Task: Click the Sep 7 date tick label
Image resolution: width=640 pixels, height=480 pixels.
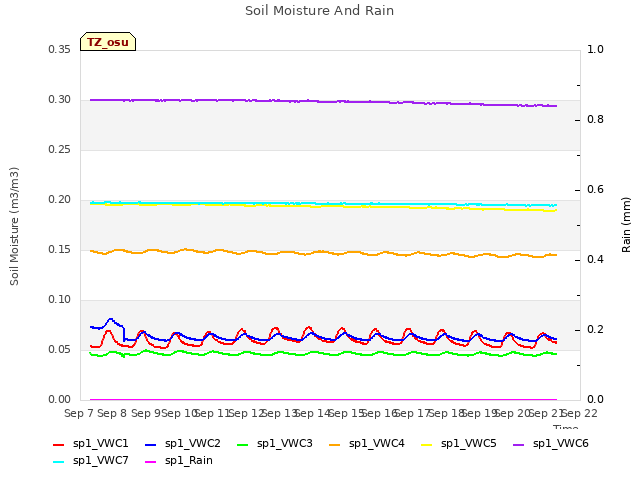Action: click(x=79, y=414)
